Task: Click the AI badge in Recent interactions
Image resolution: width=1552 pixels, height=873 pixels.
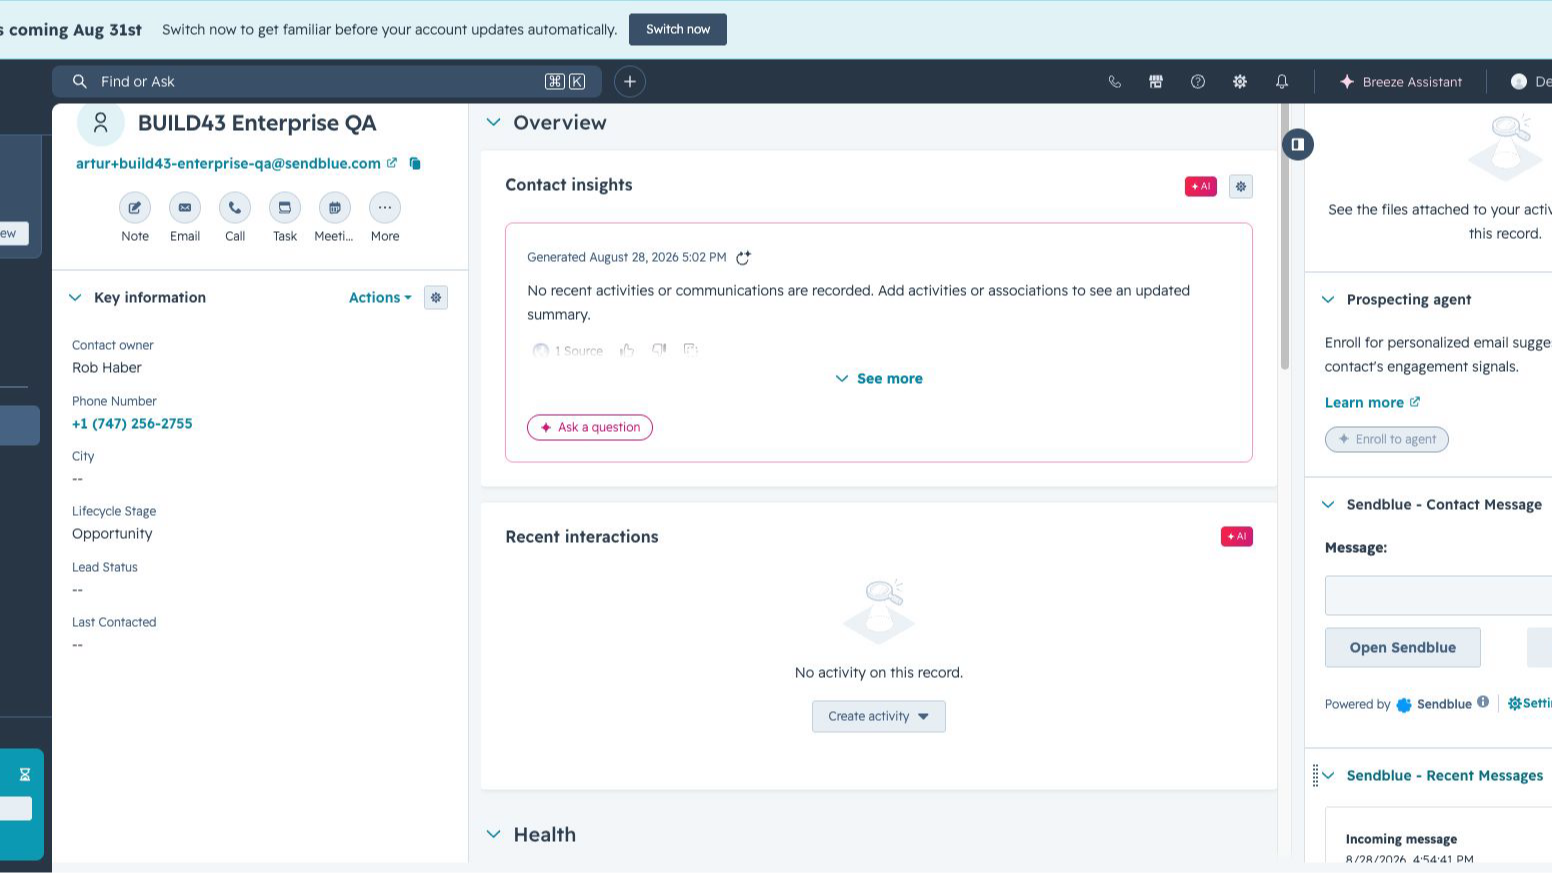Action: point(1237,537)
